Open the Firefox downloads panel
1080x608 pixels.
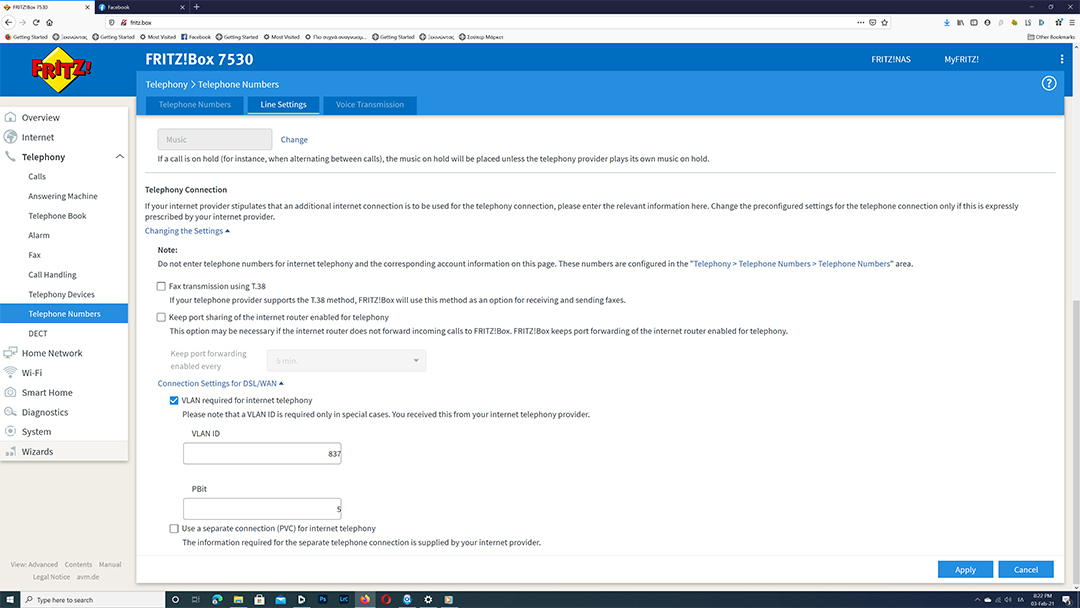pyautogui.click(x=946, y=22)
